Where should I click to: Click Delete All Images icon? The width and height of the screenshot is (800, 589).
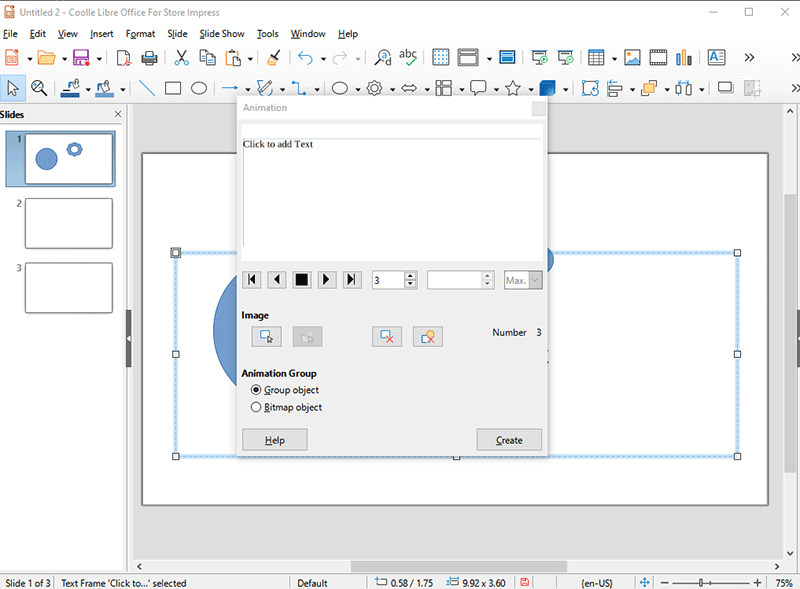tap(427, 337)
